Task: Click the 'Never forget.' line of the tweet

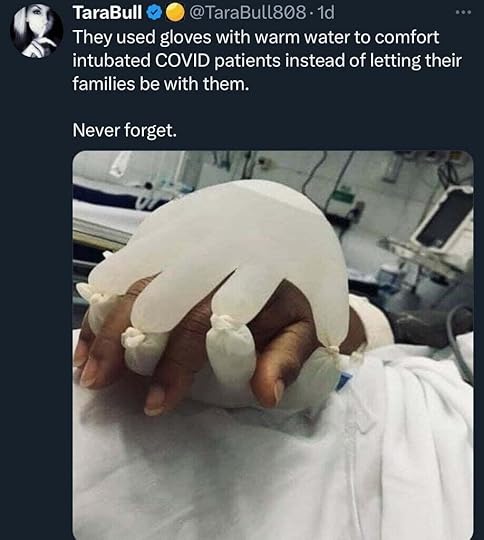Action: 125,130
